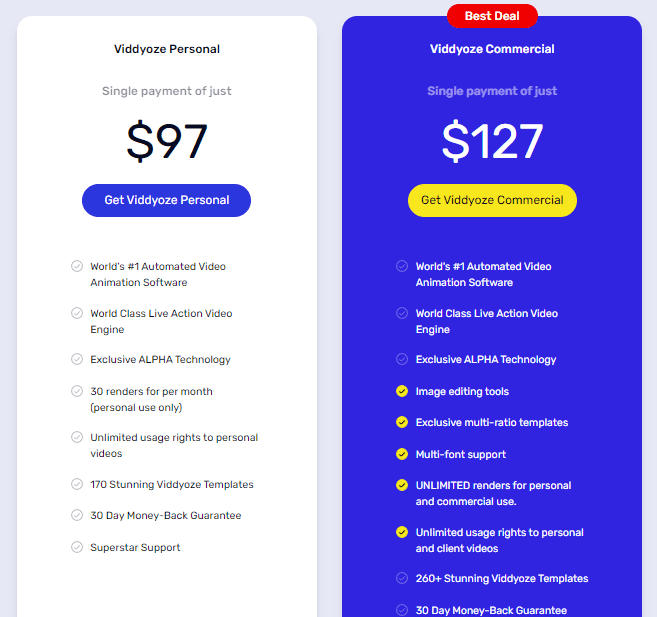657x617 pixels.
Task: Click the checkmark icon beside Exclusive multi-ratio templates
Action: (402, 422)
